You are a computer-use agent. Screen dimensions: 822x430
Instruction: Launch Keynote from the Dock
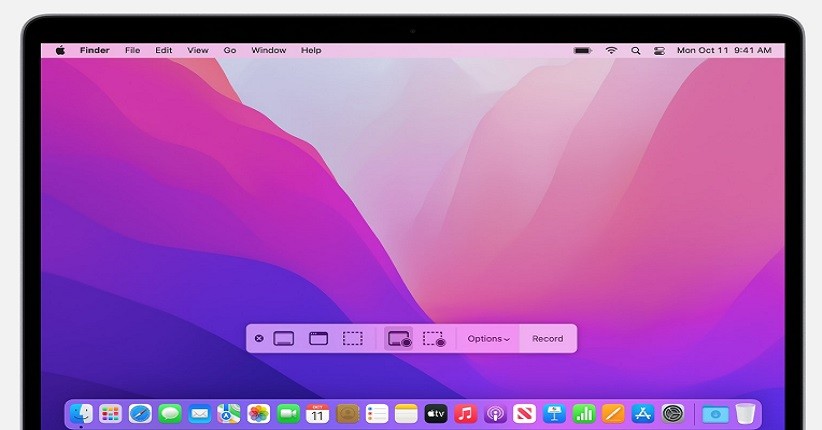(554, 414)
